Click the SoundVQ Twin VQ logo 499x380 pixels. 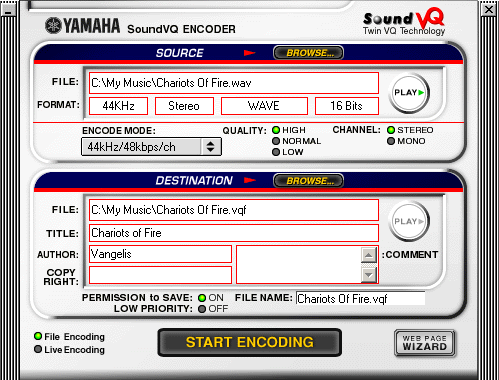coord(404,22)
